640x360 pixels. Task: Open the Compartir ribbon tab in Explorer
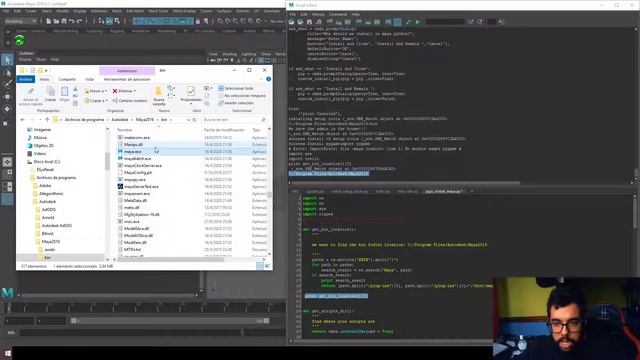(67, 79)
